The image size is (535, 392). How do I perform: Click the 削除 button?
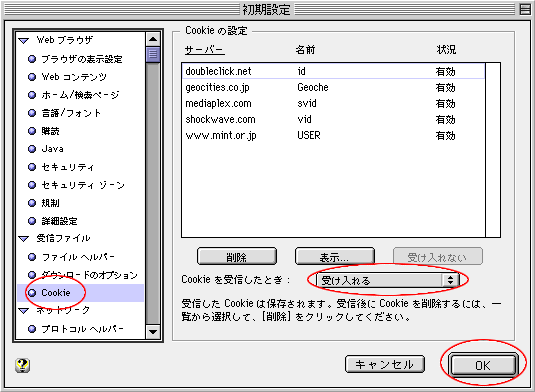[x=237, y=257]
